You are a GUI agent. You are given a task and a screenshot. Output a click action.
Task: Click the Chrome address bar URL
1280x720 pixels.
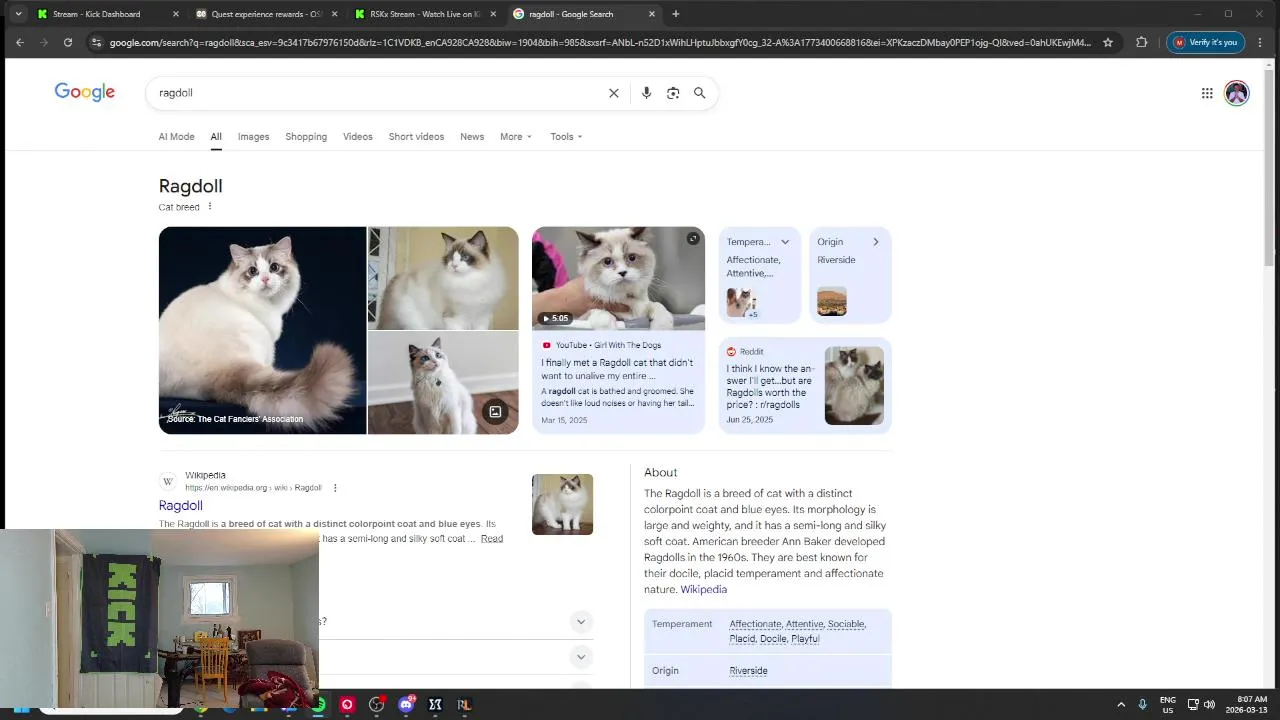[600, 42]
